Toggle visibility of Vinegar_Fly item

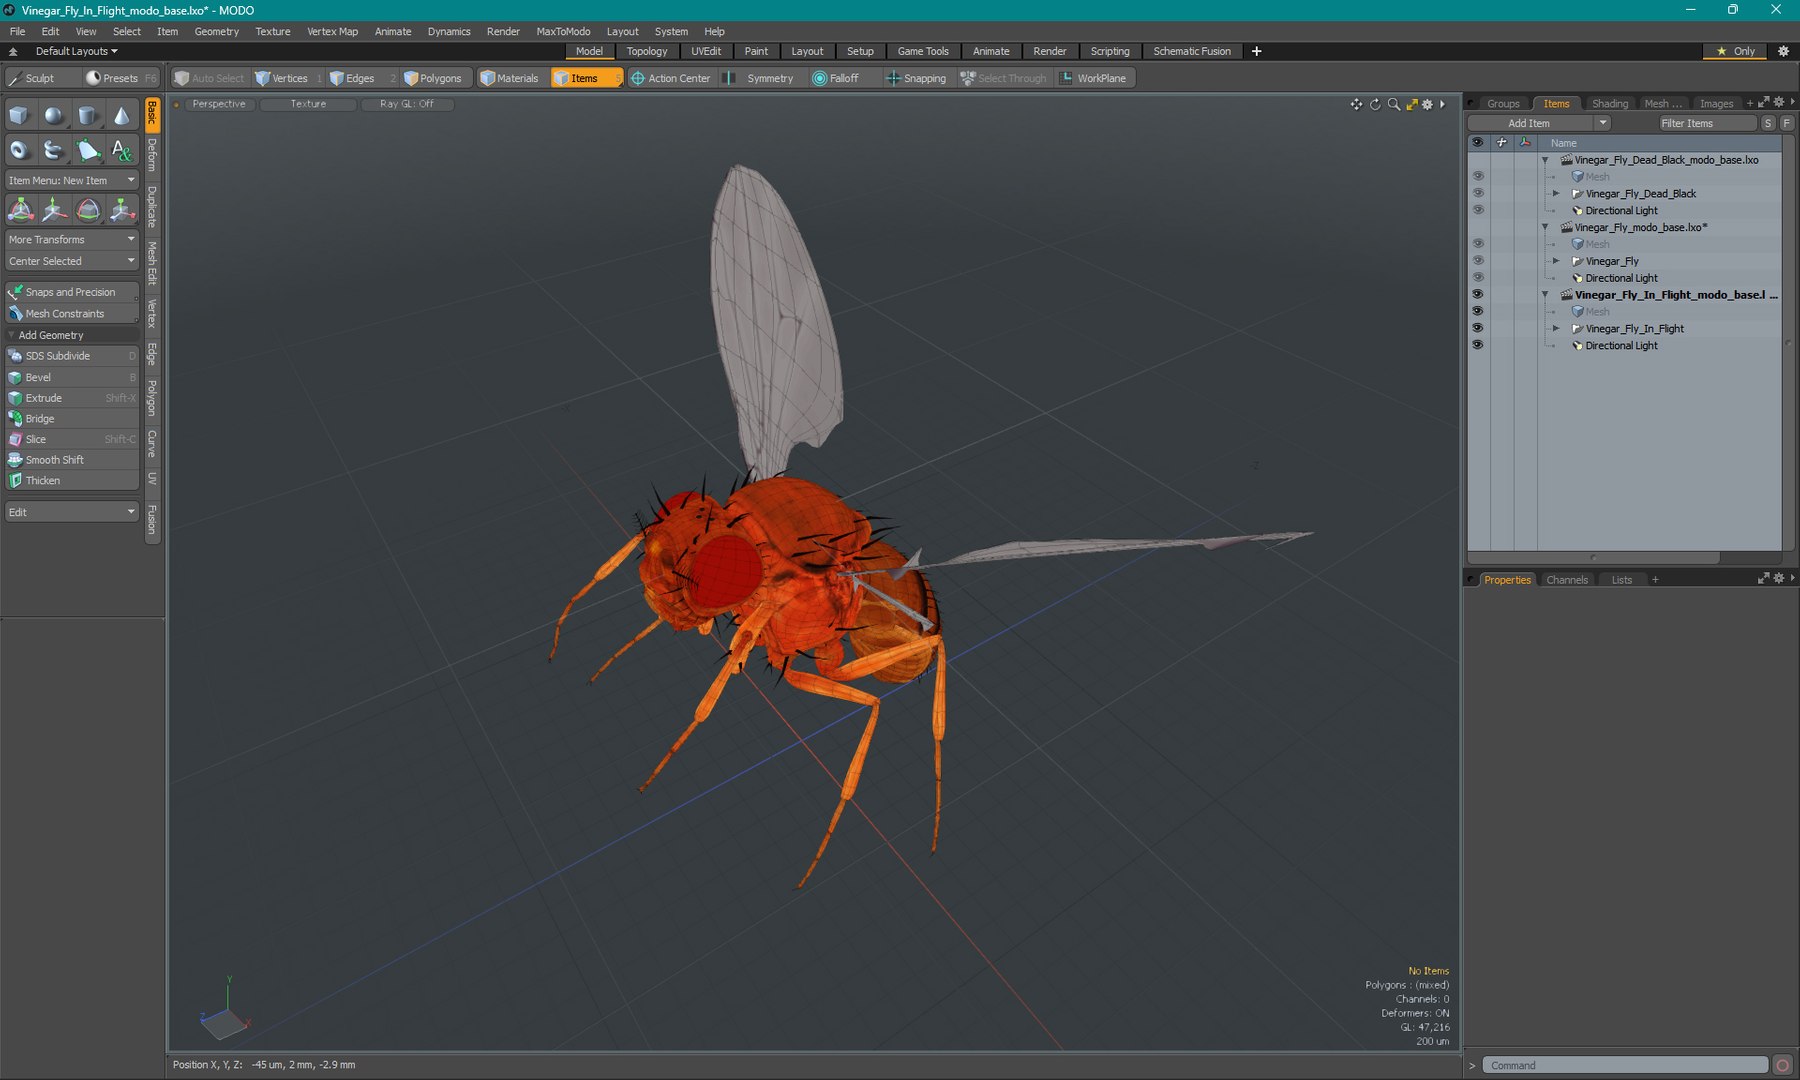[1477, 261]
